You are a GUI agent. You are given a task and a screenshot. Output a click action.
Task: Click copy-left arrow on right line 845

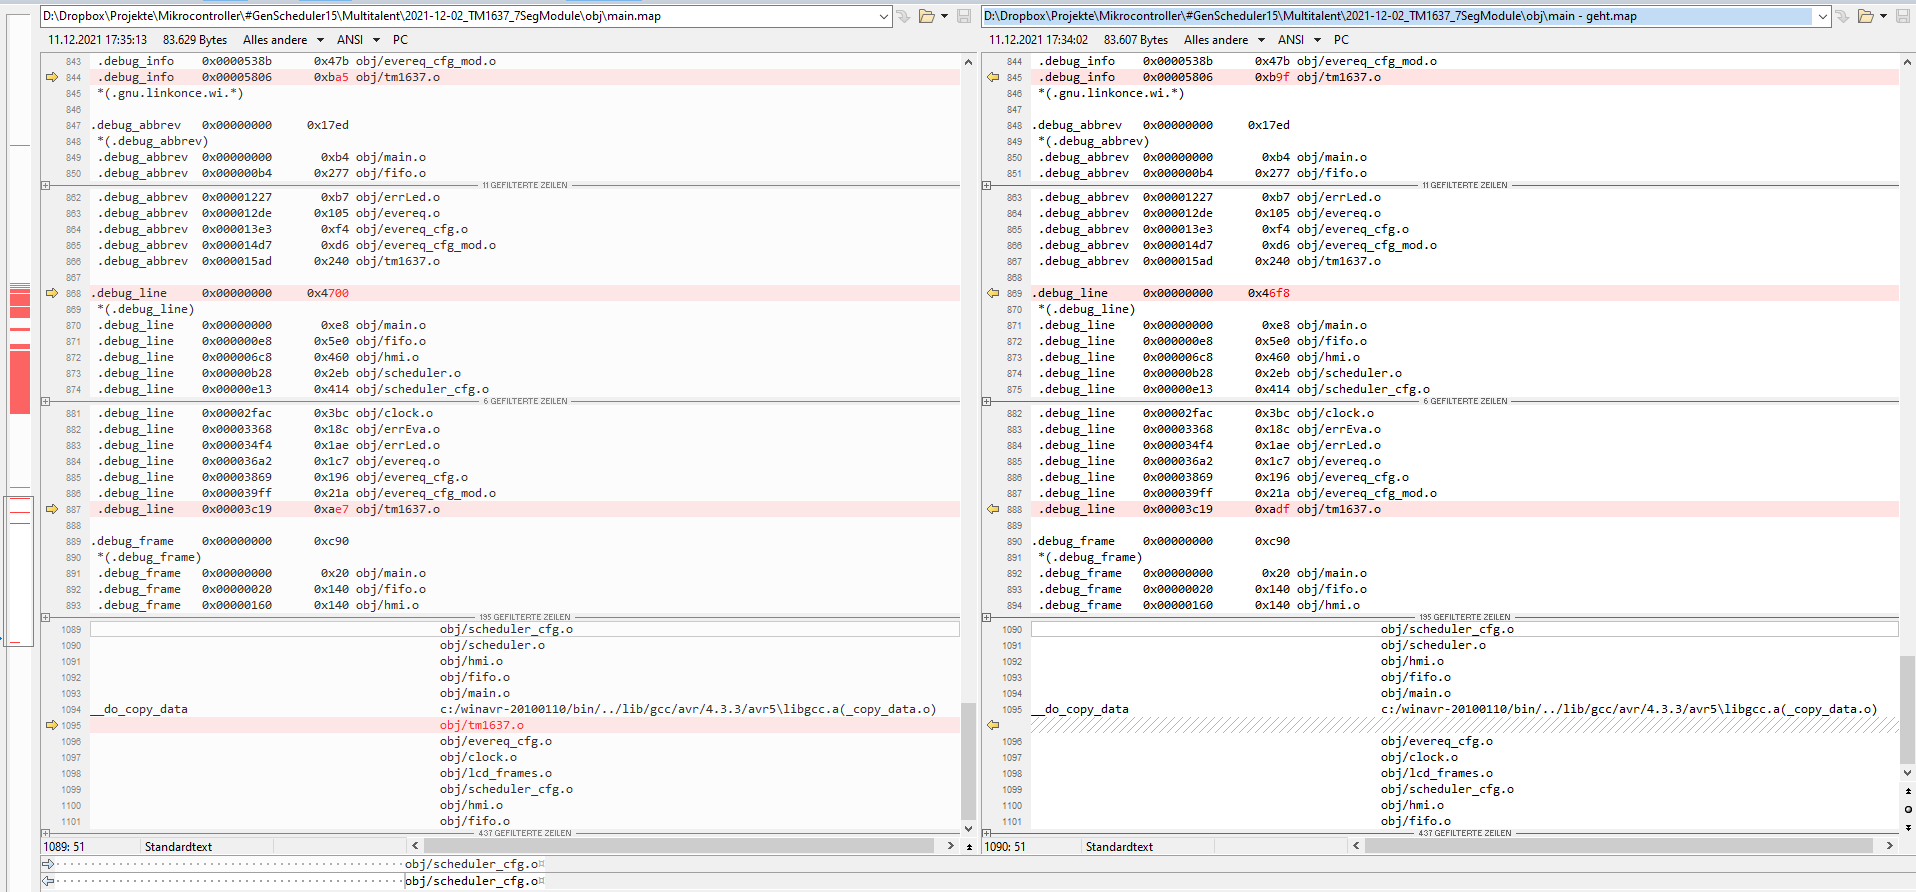coord(993,77)
